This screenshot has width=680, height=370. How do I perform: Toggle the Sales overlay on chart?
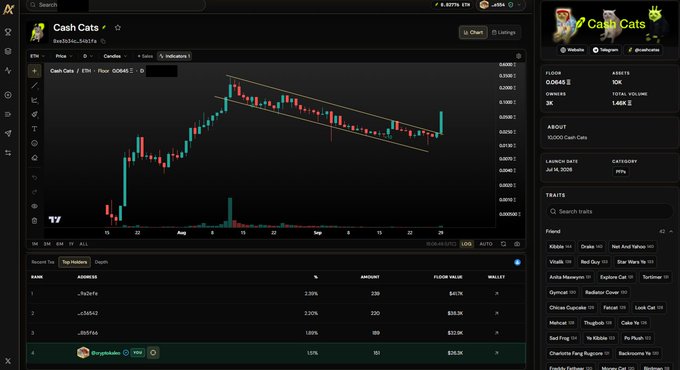point(145,56)
